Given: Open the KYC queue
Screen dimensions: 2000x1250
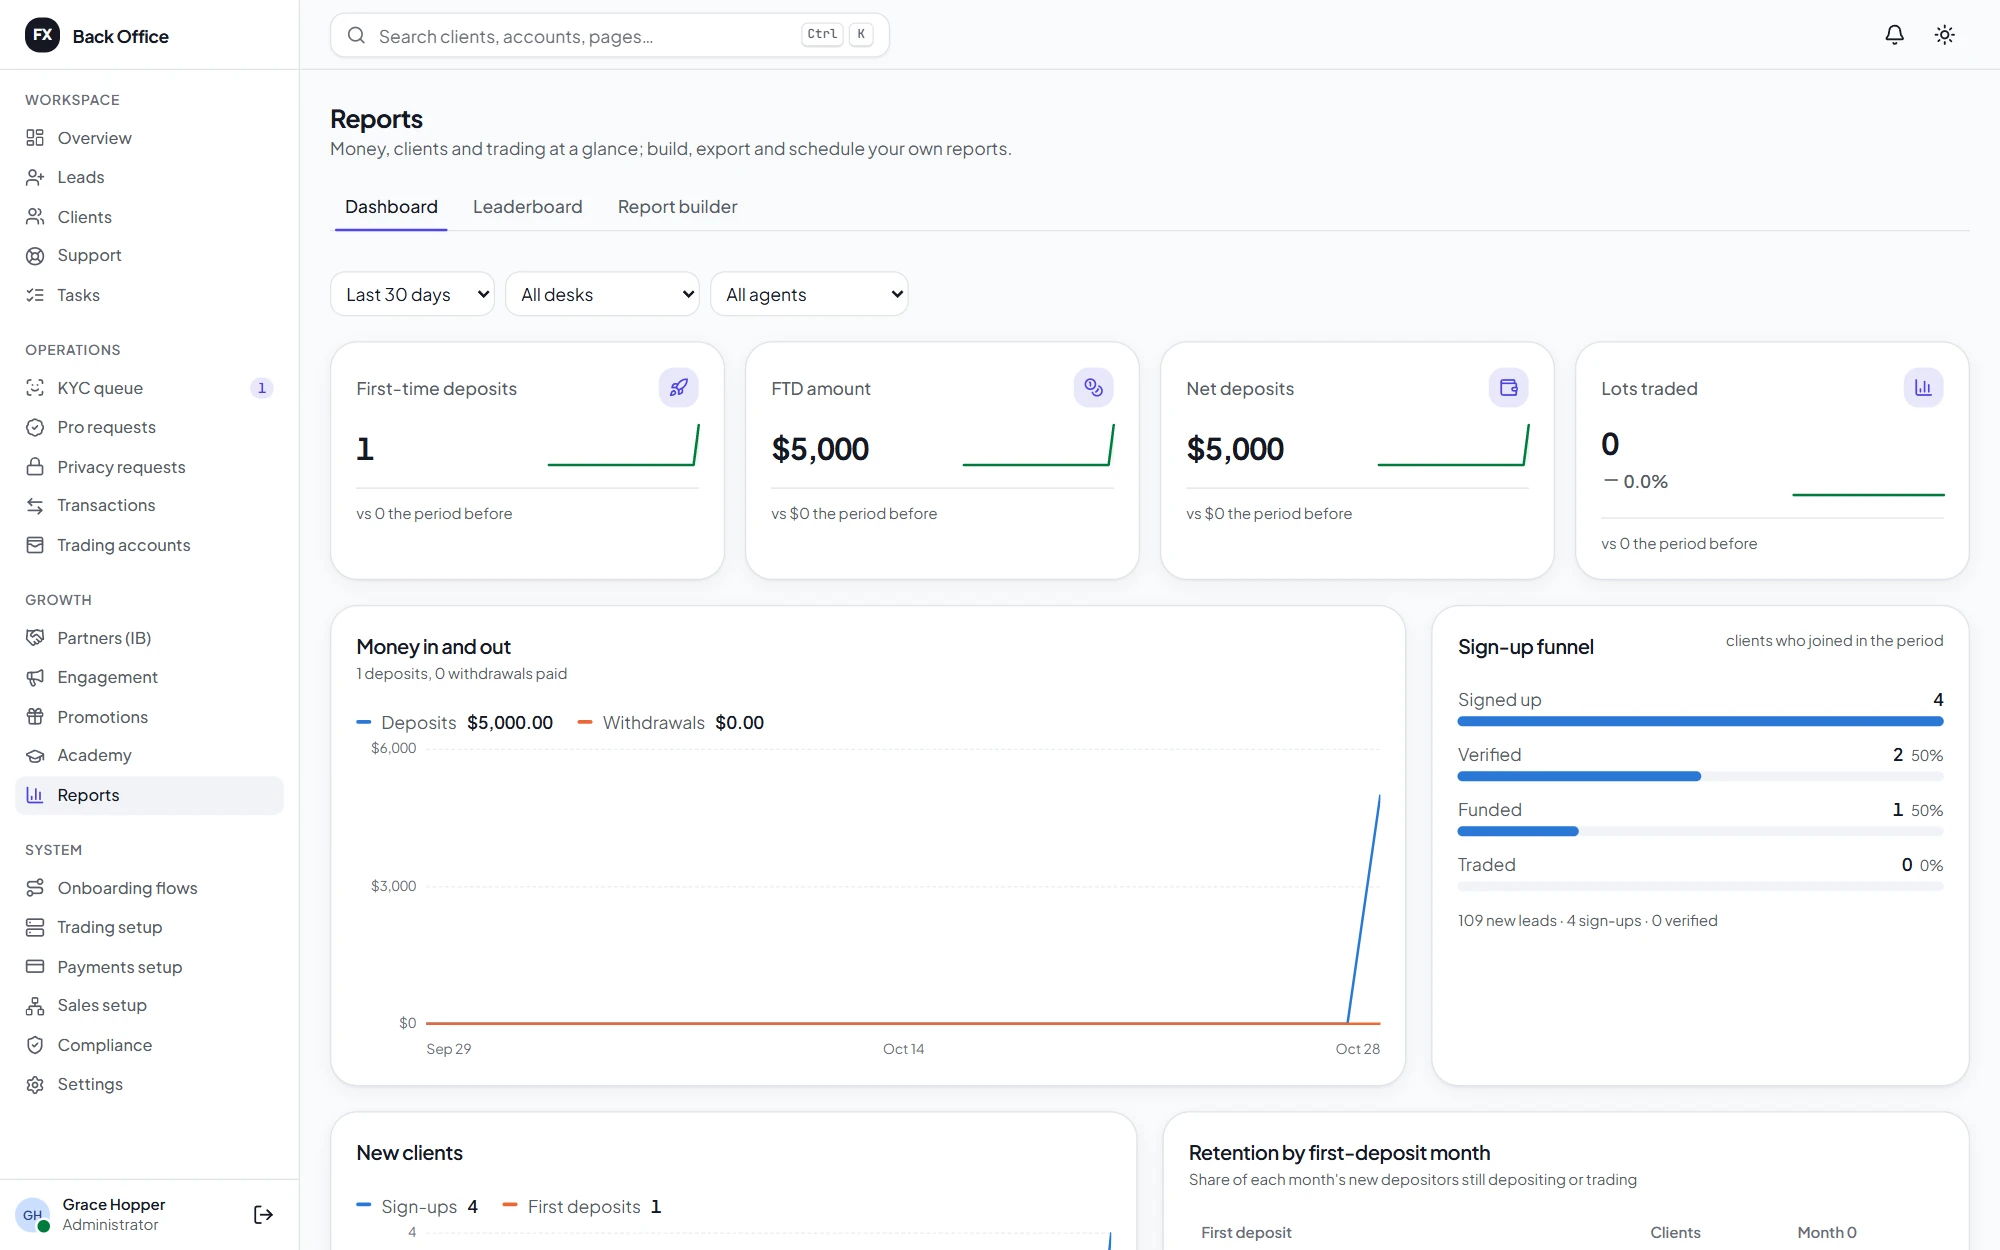Looking at the screenshot, I should [149, 388].
